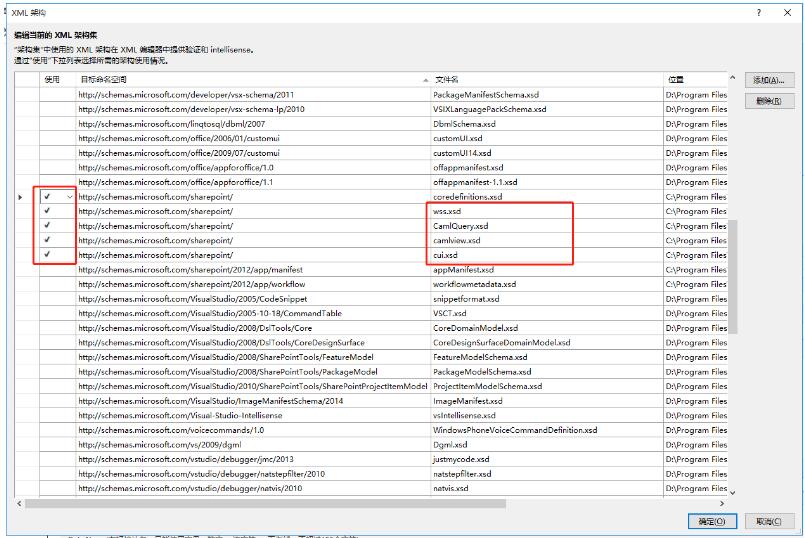
Task: Click the current row indicator arrow
Action: [20, 197]
